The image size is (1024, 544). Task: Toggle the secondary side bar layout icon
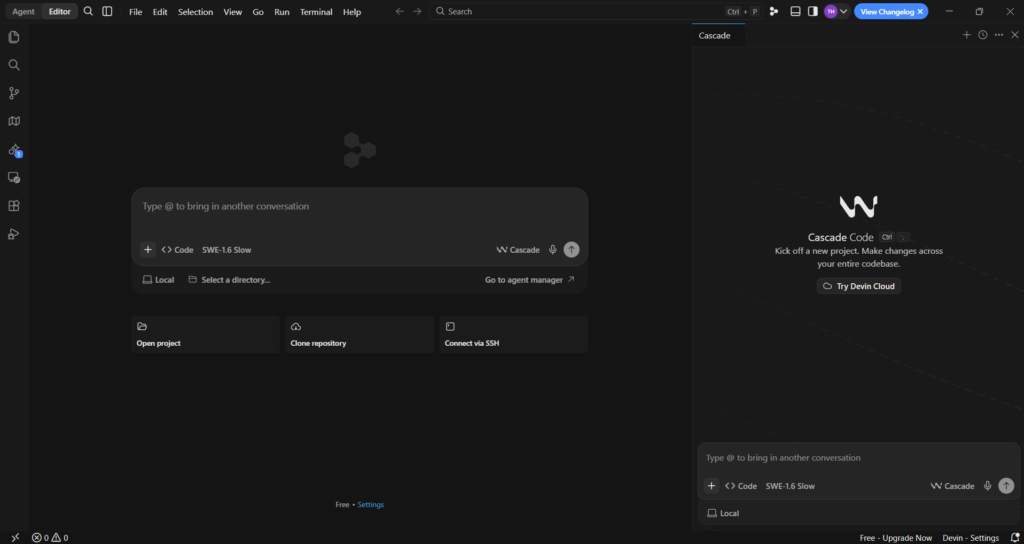point(812,11)
